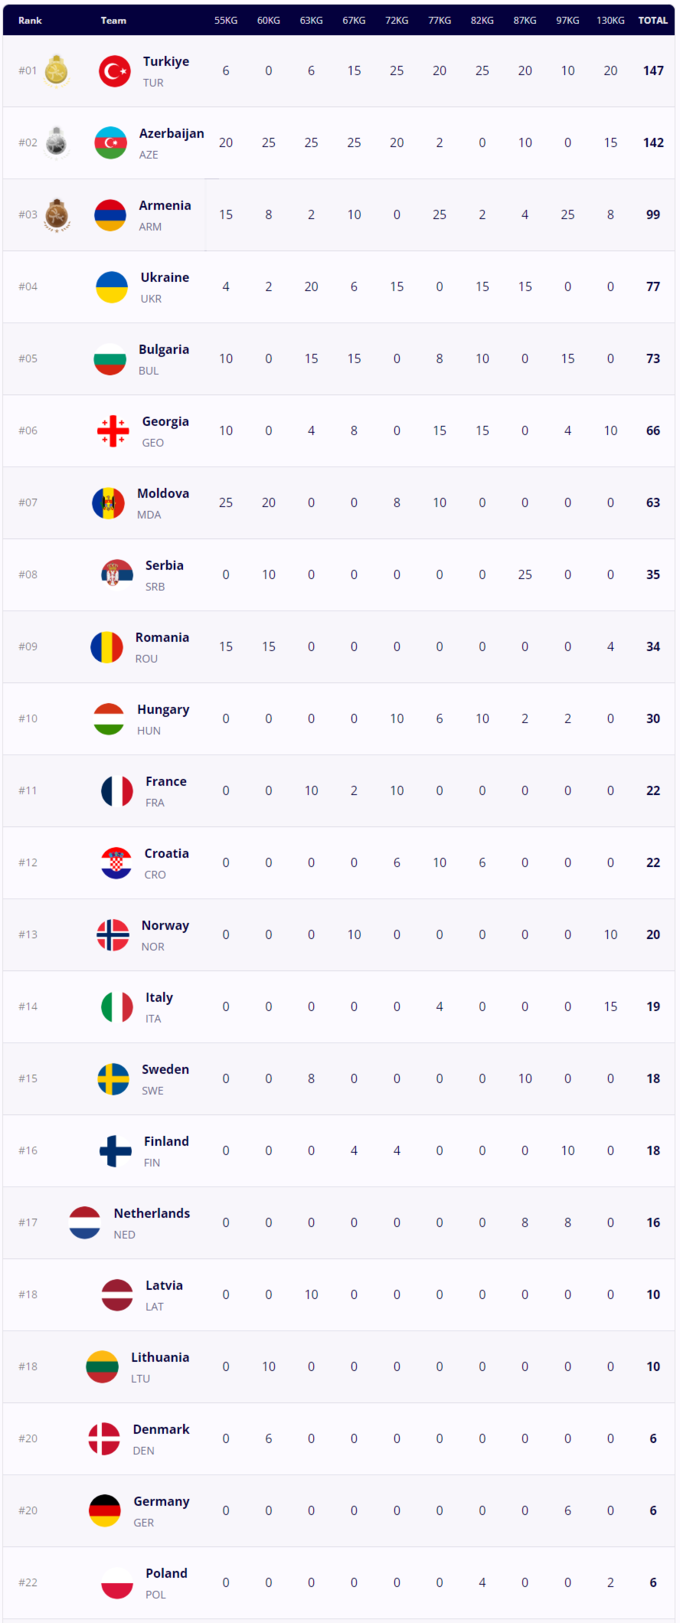Open the Bulgaria team name link
The image size is (680, 1623).
pyautogui.click(x=164, y=349)
